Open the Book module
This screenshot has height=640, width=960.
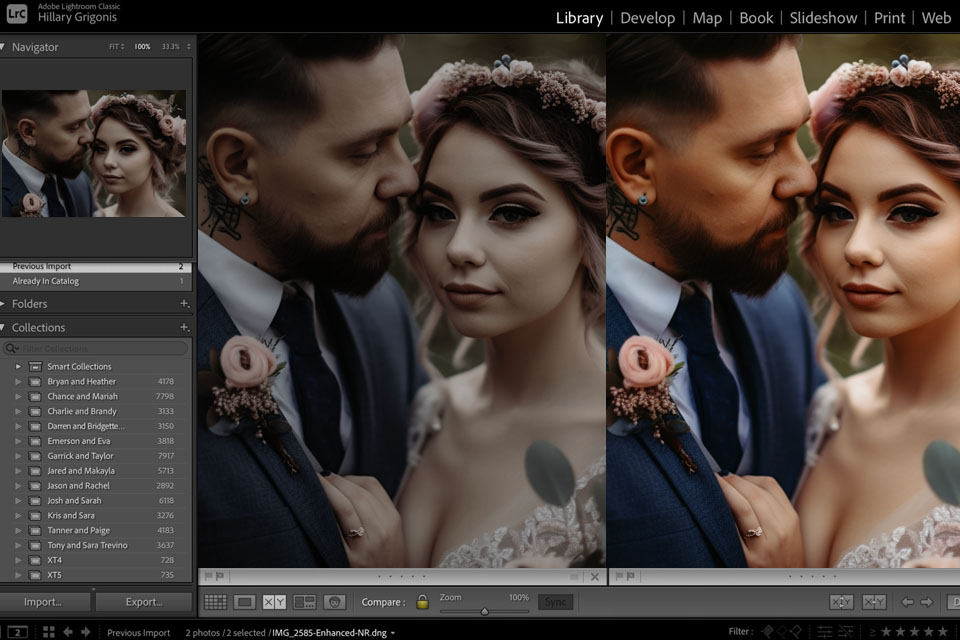[x=756, y=18]
